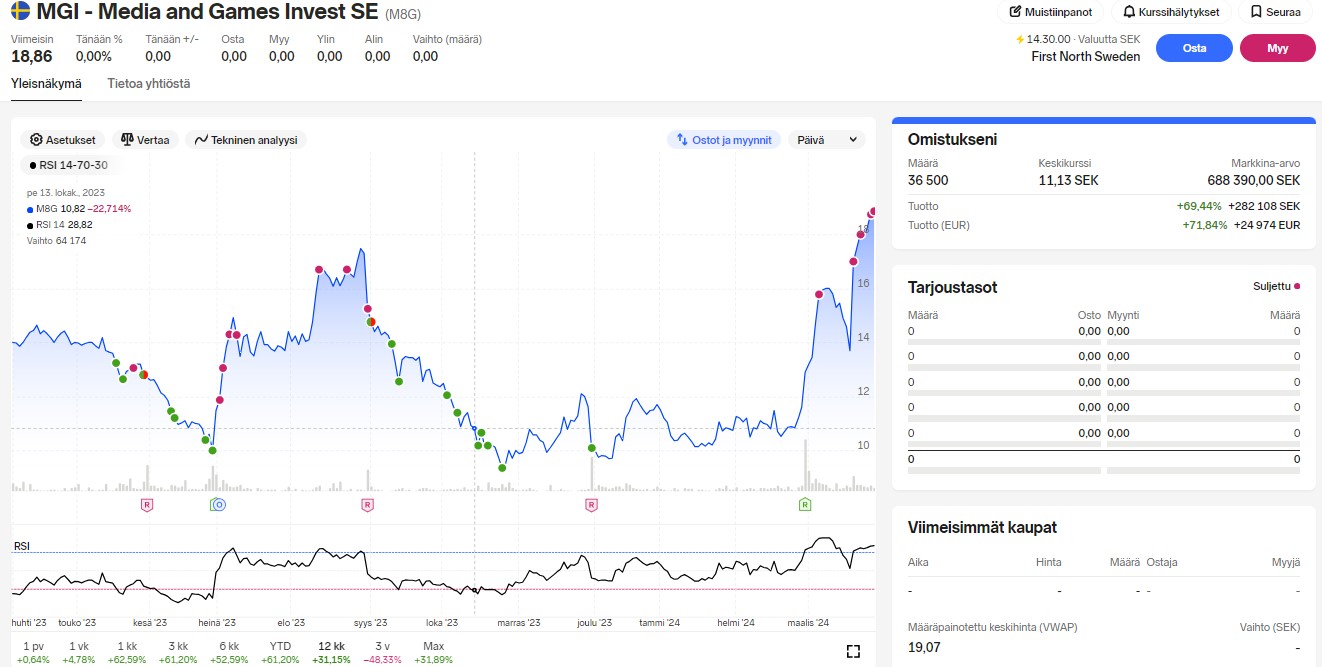Viewport: 1322px width, 667px height.
Task: Click the last price 18,86
Action: point(32,57)
